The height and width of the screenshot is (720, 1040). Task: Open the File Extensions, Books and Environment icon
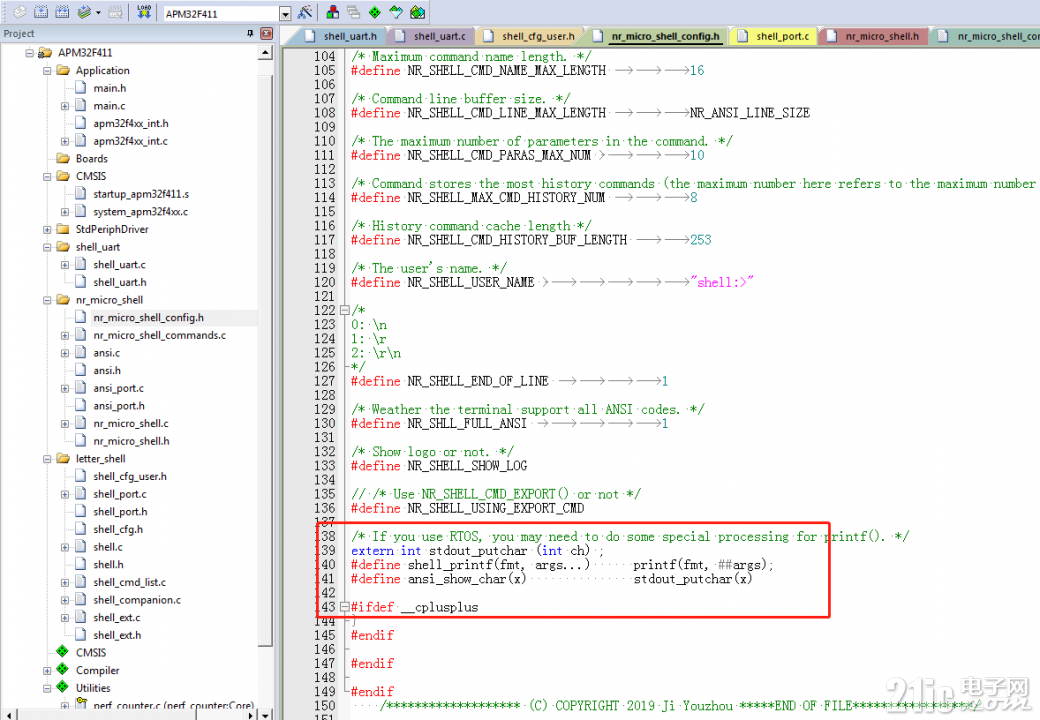click(x=332, y=12)
